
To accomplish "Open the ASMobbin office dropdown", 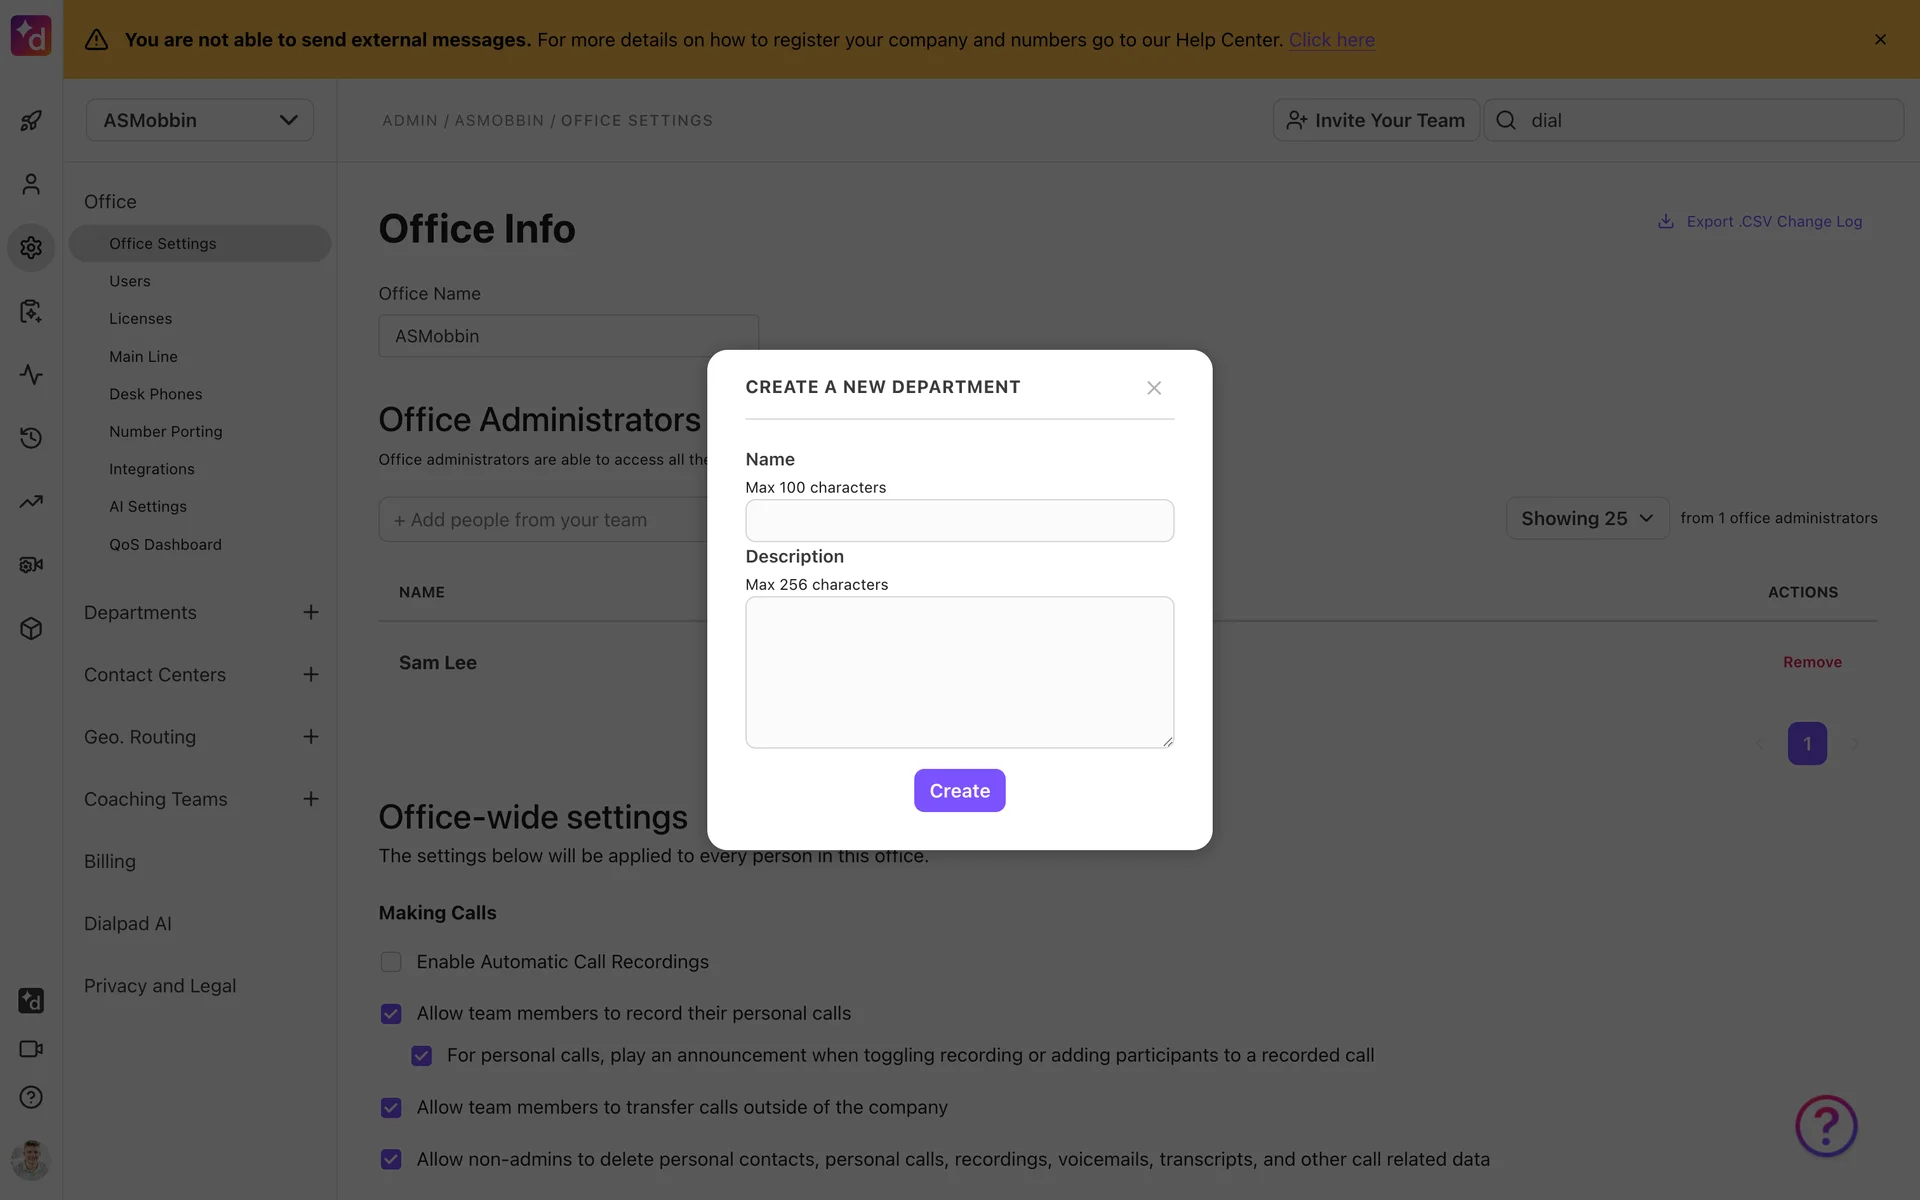I will pyautogui.click(x=200, y=120).
